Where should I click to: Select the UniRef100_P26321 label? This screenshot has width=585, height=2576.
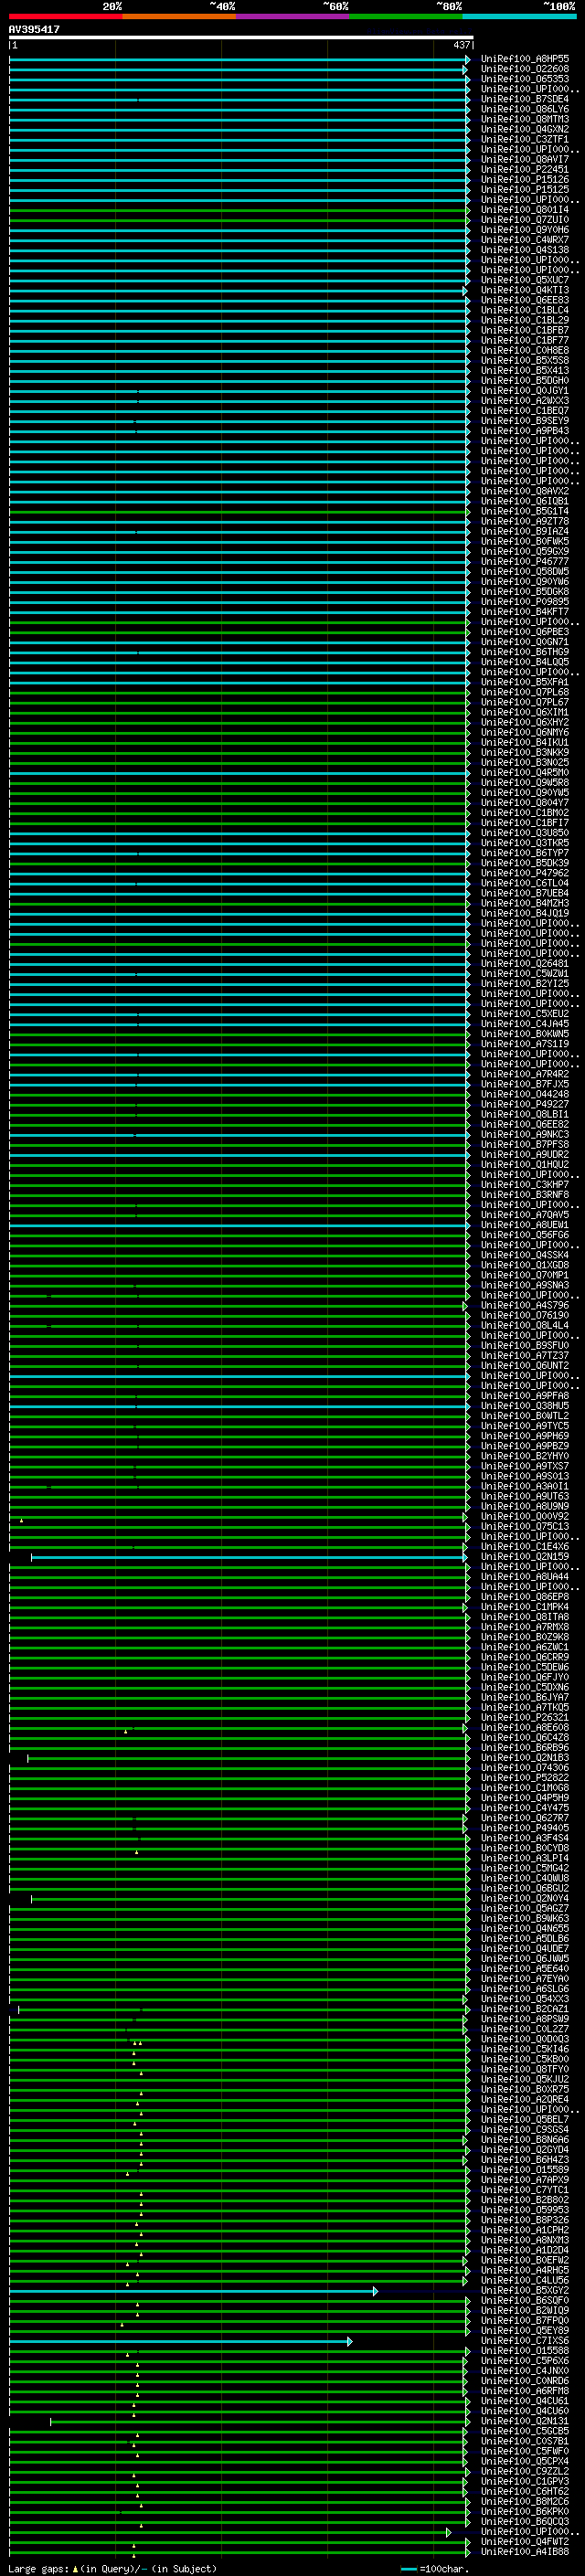tap(525, 1718)
